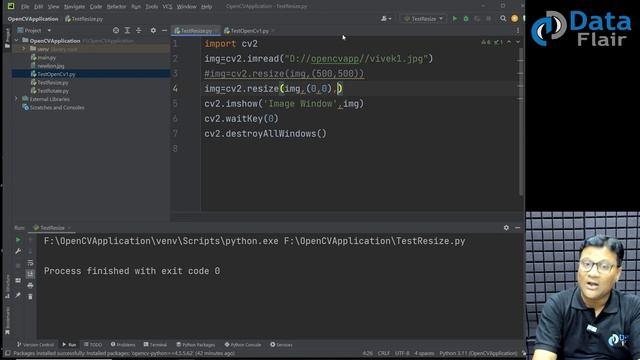Open the VCS menu

[x=167, y=7]
